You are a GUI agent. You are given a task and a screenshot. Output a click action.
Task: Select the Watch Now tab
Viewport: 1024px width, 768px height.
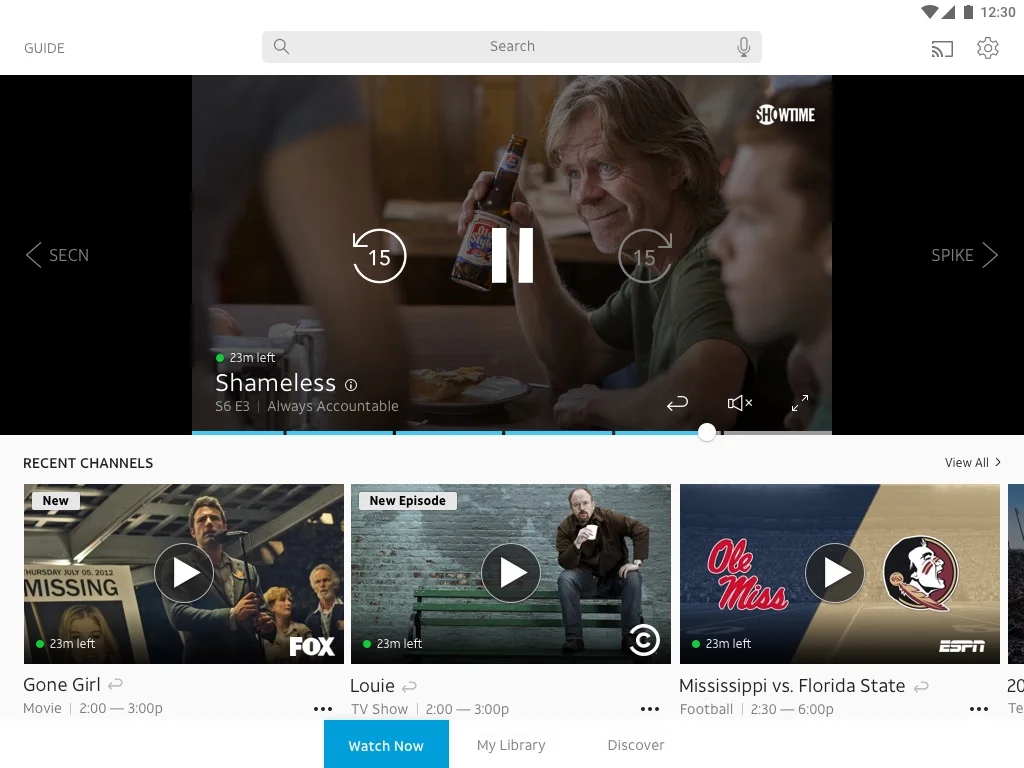(x=386, y=744)
